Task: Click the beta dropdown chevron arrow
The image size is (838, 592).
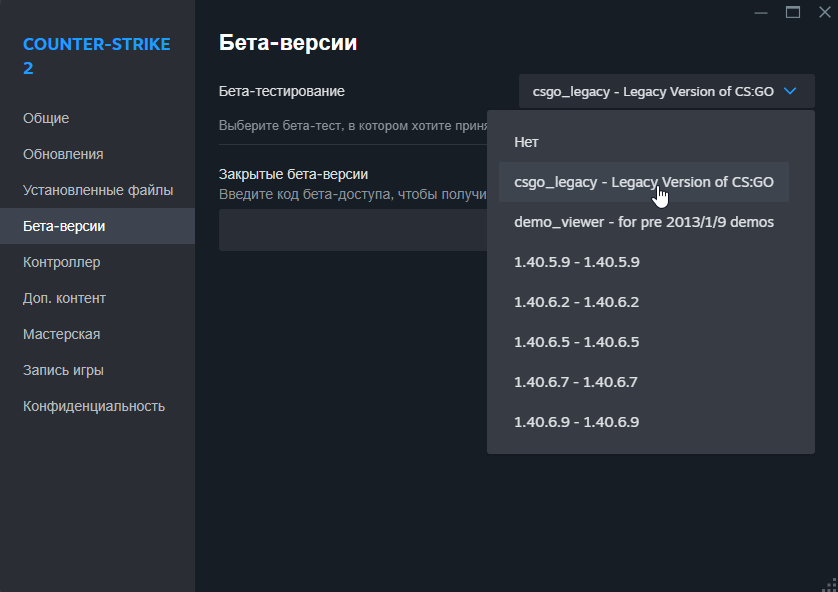Action: click(790, 91)
